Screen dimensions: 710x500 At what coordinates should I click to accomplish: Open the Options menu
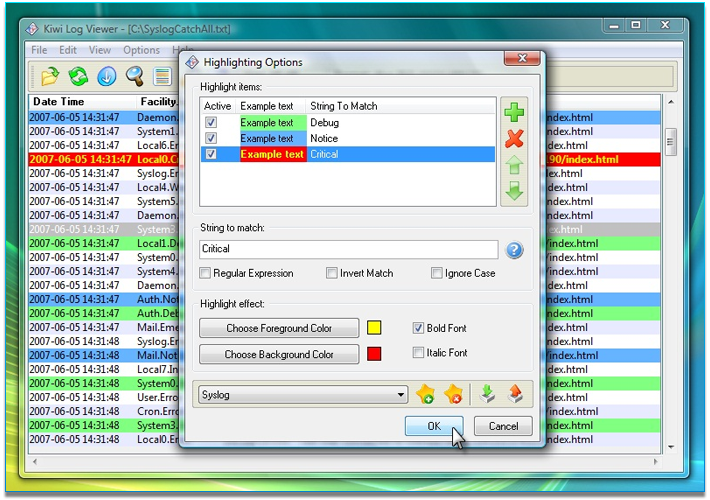point(141,50)
